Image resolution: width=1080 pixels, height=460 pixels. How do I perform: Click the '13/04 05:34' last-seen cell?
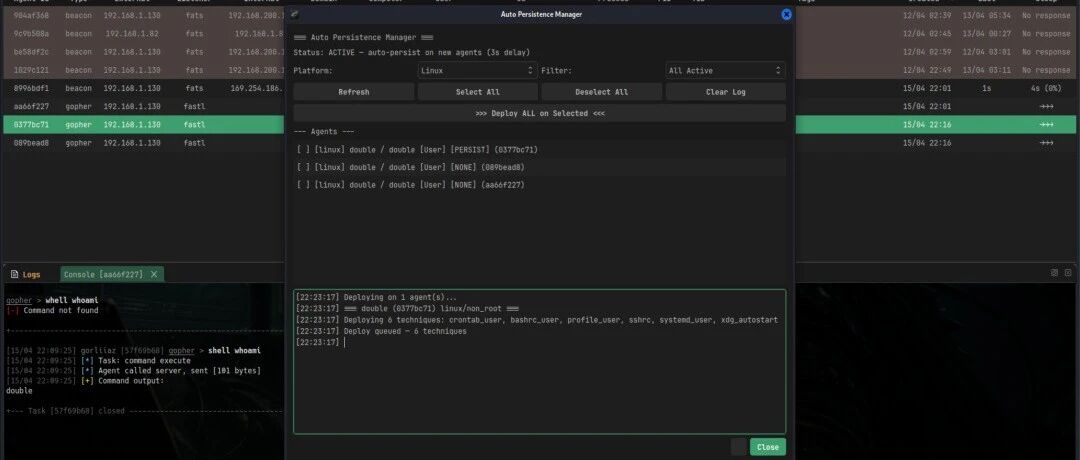(987, 15)
